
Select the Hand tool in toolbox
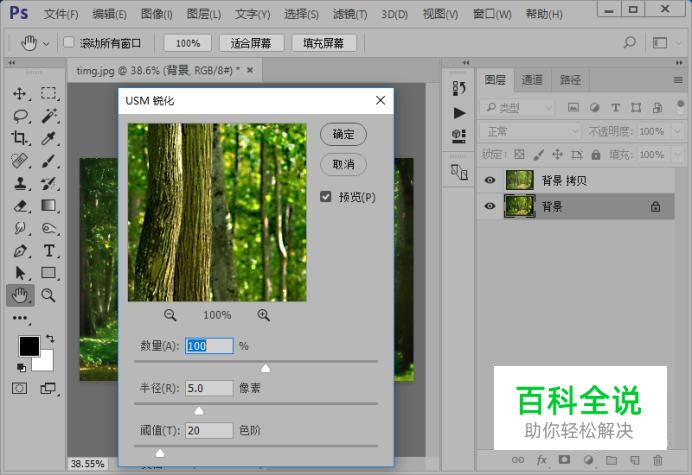[x=20, y=295]
